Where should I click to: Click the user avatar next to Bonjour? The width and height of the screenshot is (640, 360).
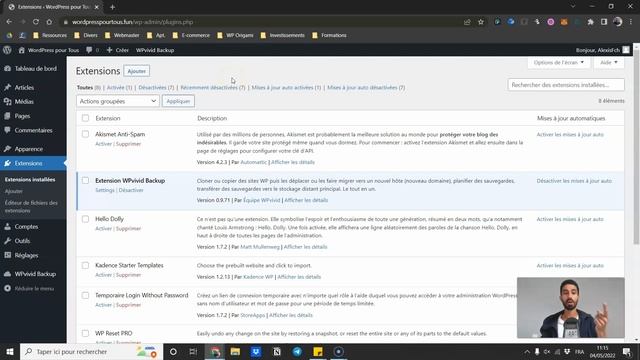coord(626,50)
